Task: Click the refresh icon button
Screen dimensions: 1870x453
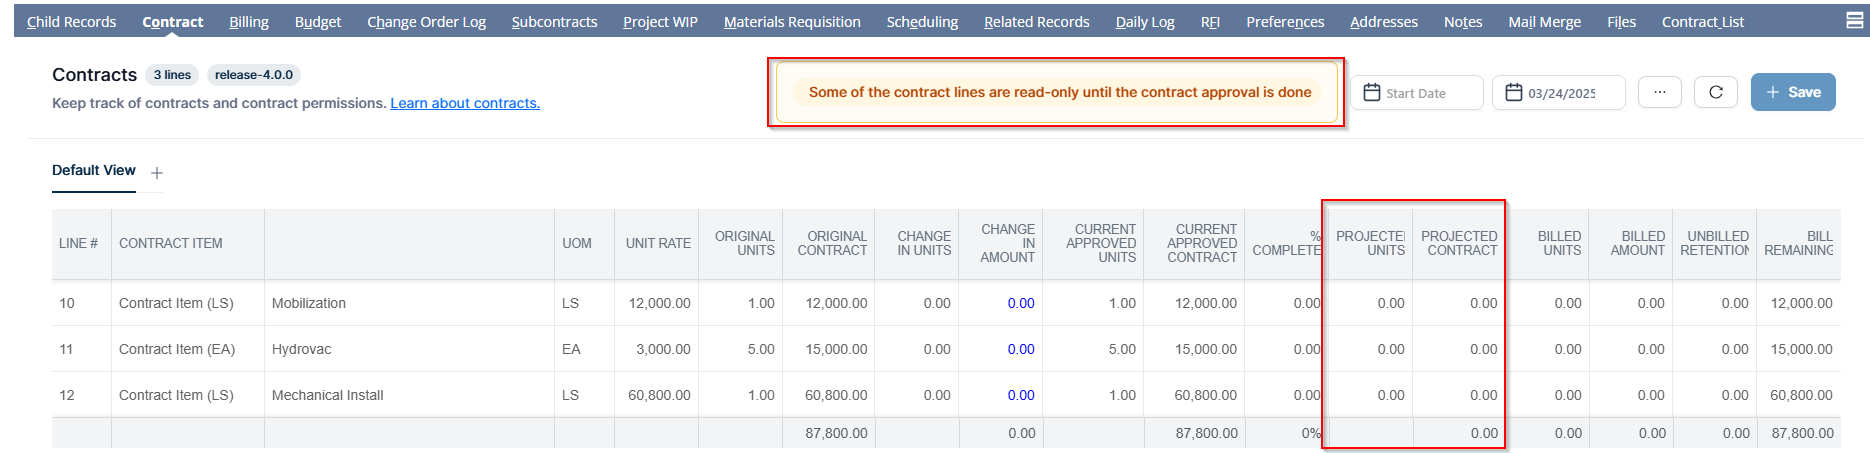Action: click(1716, 92)
